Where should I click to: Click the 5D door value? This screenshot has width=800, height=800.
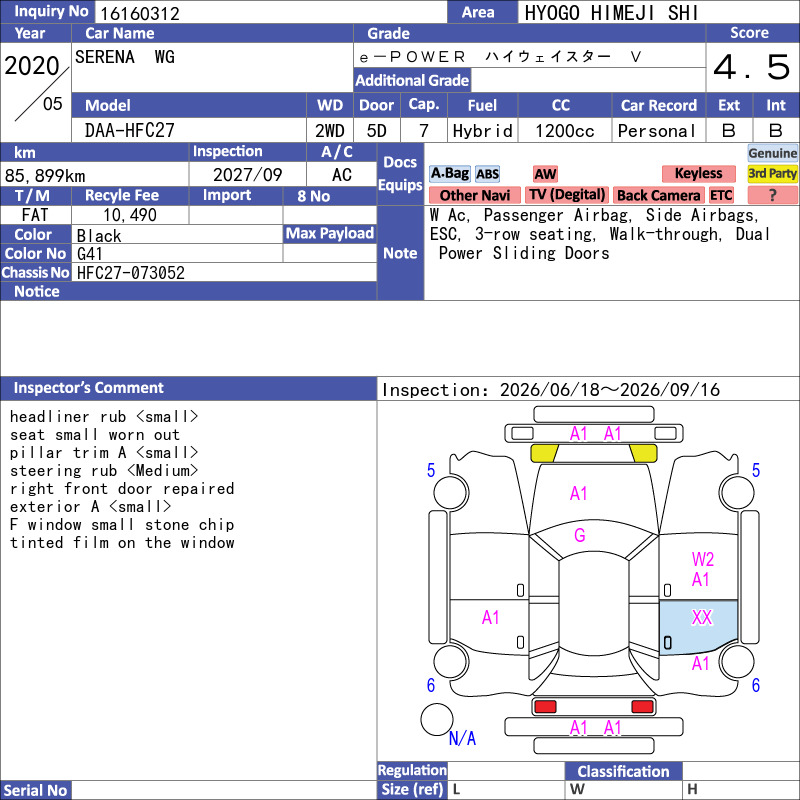pos(377,131)
